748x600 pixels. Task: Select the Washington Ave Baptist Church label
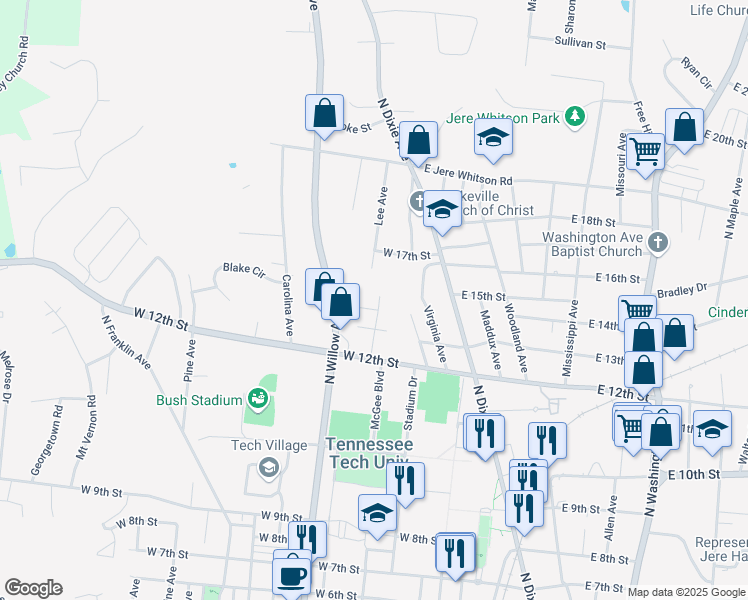(x=593, y=244)
